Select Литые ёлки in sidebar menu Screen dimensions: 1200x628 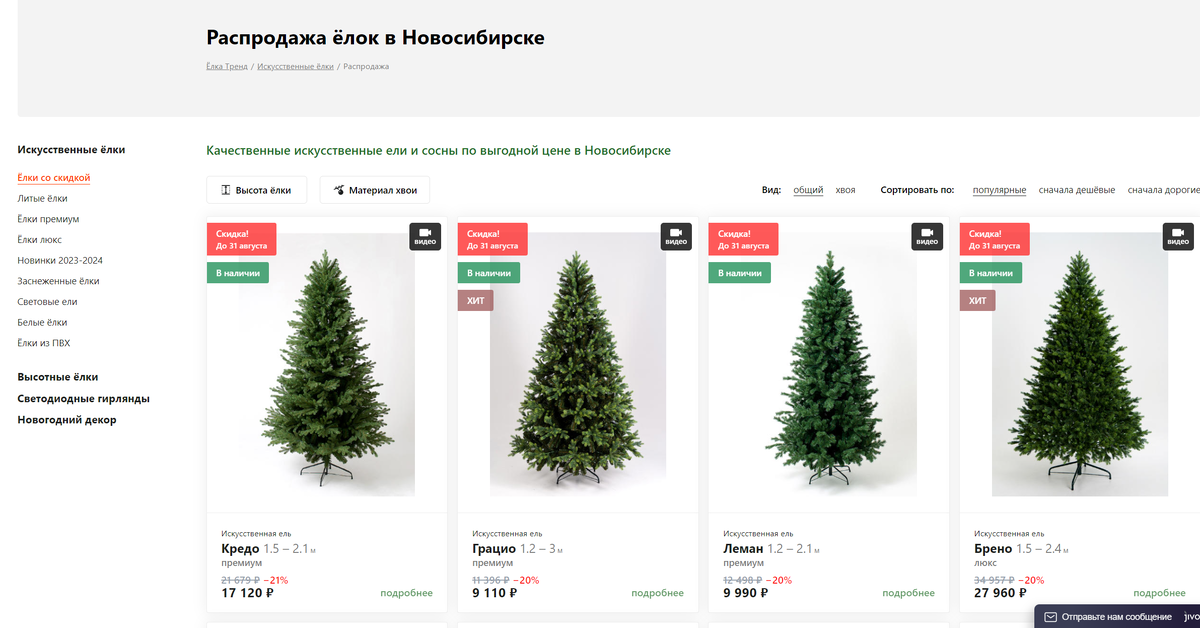[x=43, y=198]
